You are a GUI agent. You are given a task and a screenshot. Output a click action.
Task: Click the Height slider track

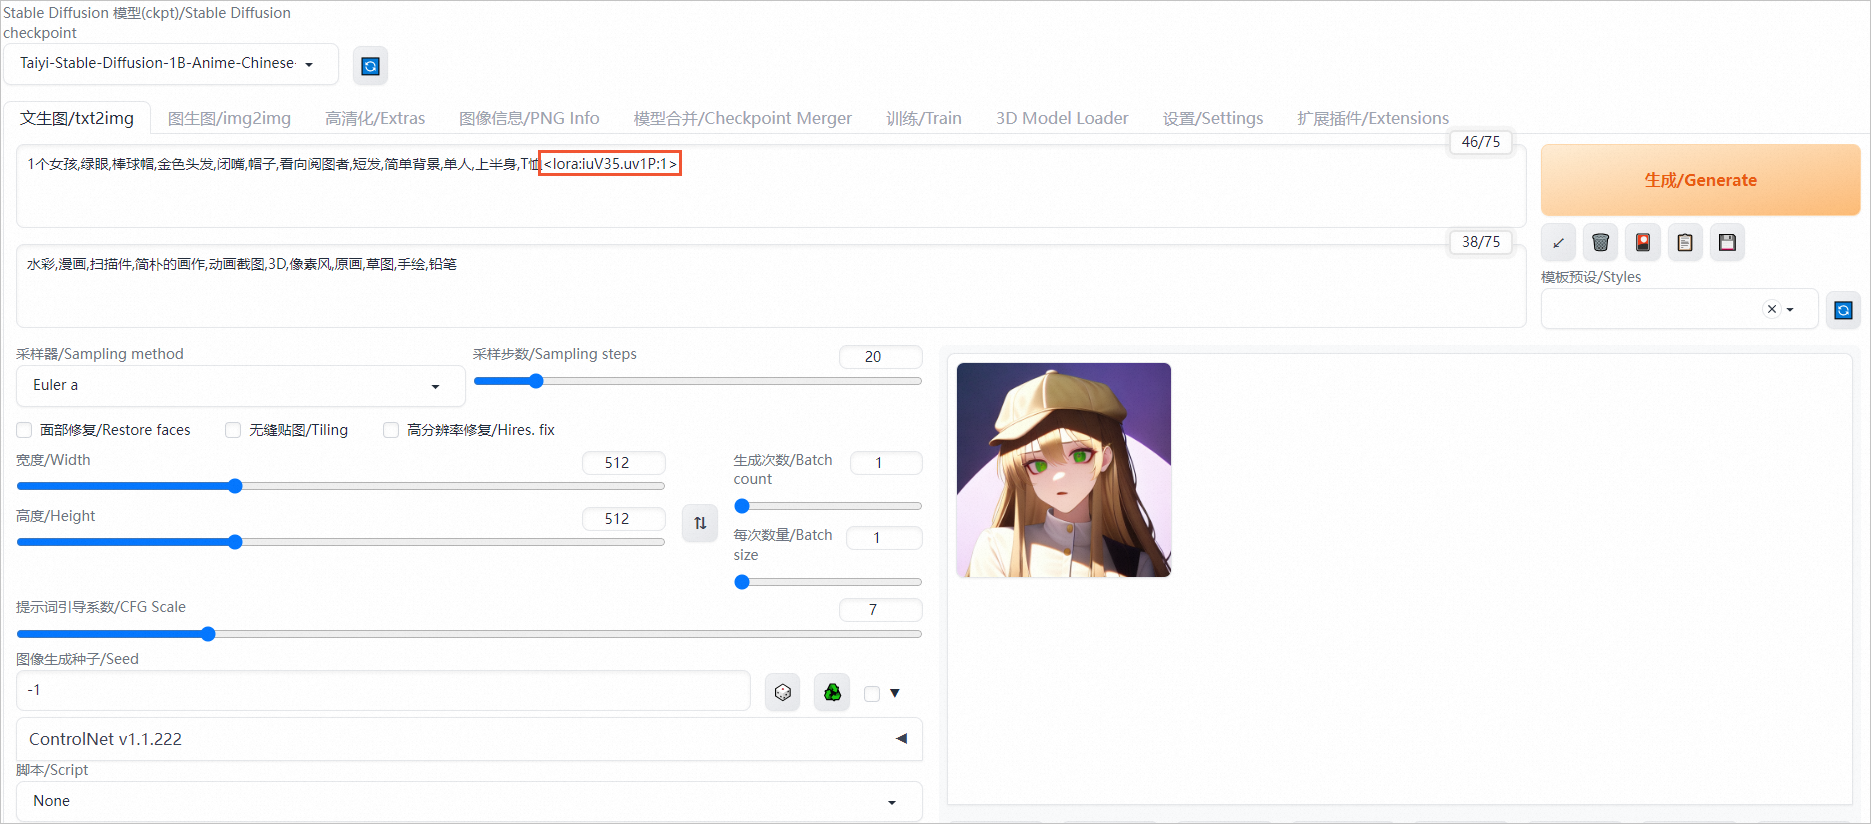click(x=341, y=542)
